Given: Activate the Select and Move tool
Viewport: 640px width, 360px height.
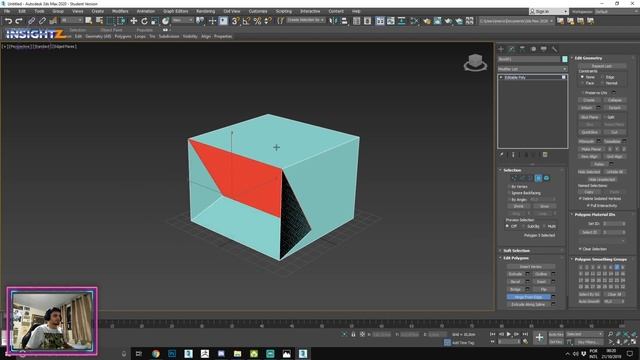Looking at the screenshot, I should tap(133, 21).
